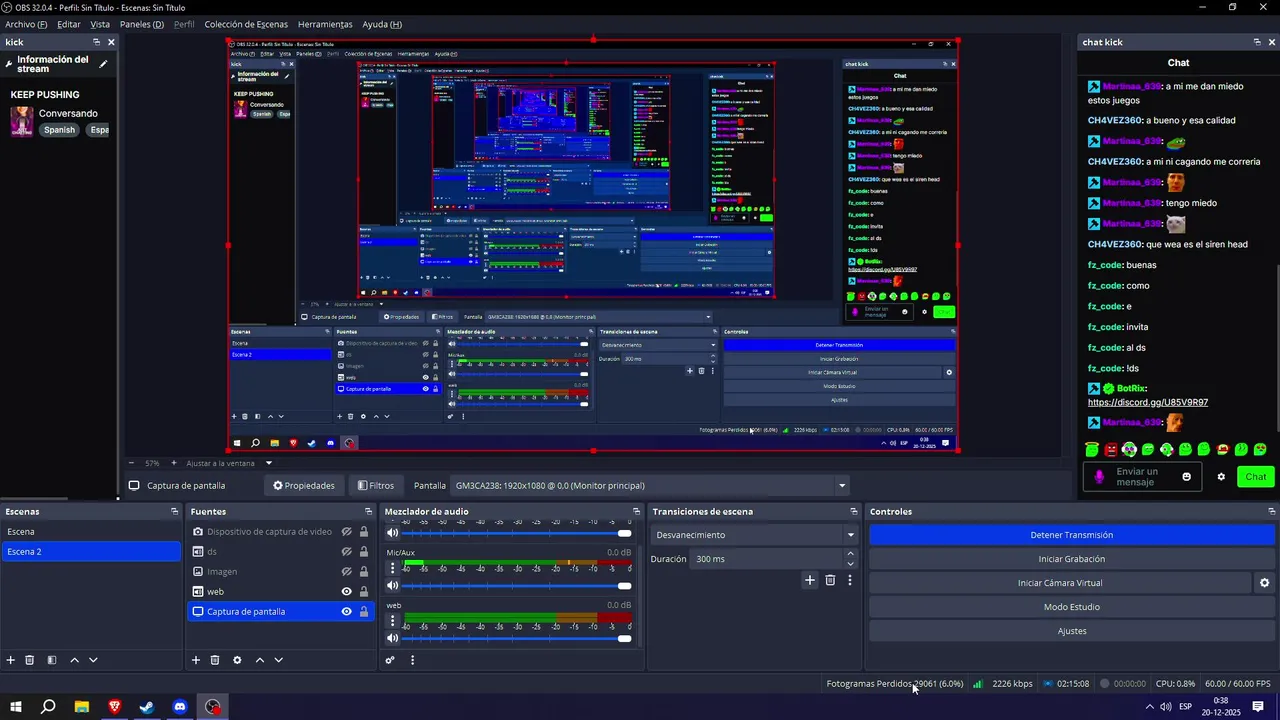Move source up in the Fuentes toolbar

coord(259,660)
